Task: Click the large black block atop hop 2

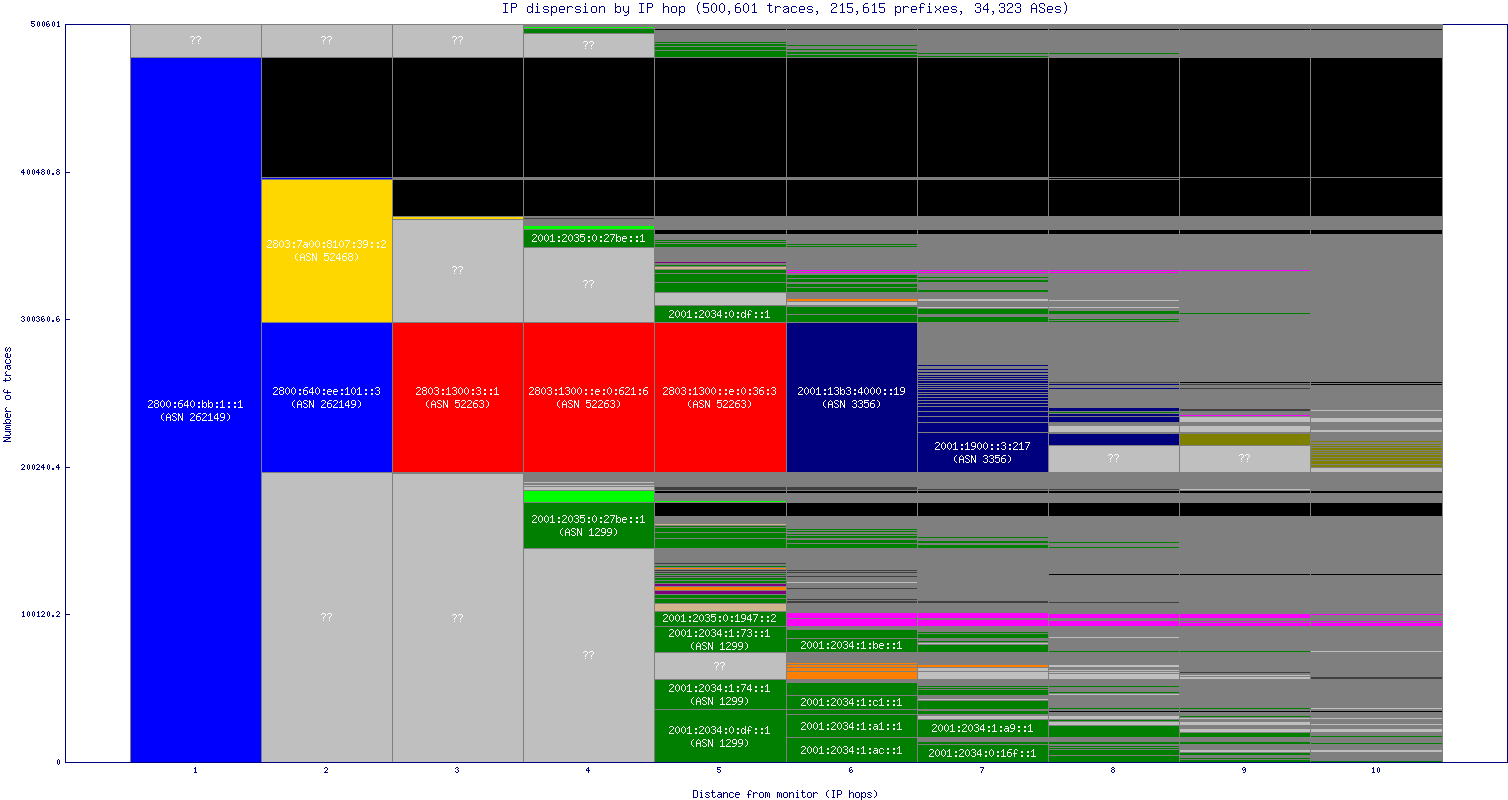Action: pos(327,118)
